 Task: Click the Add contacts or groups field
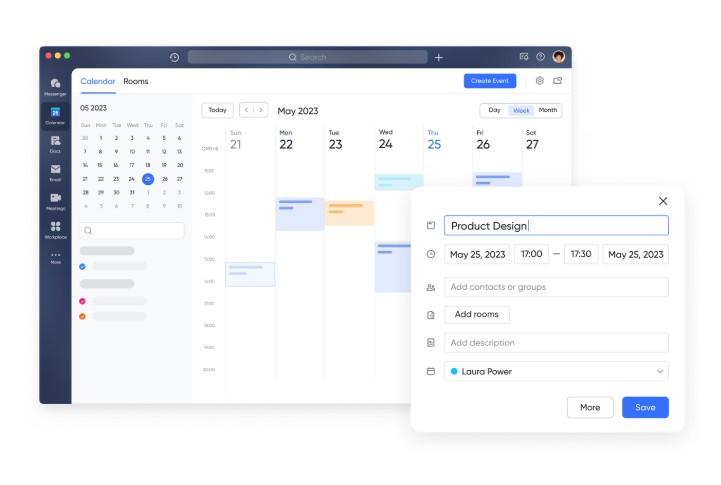[556, 287]
